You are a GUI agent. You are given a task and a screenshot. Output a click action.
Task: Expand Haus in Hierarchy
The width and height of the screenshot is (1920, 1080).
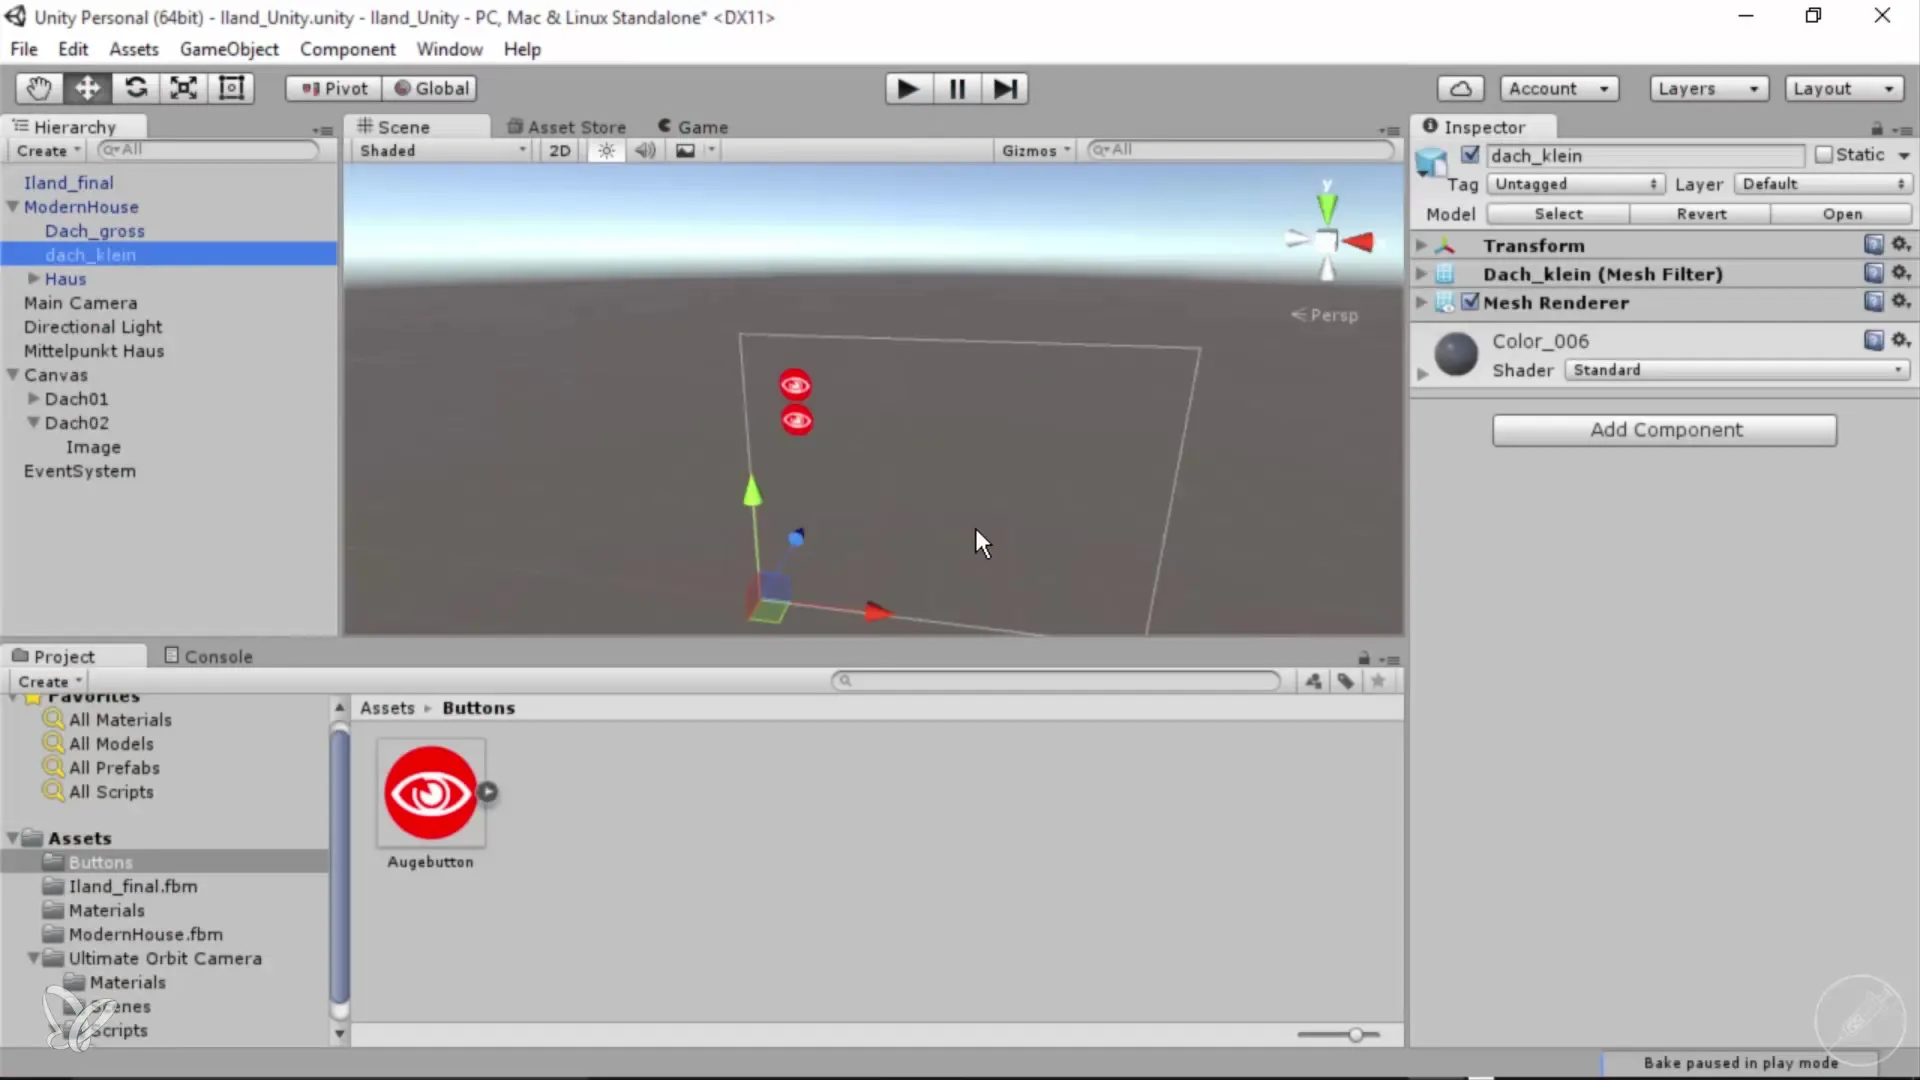(33, 279)
